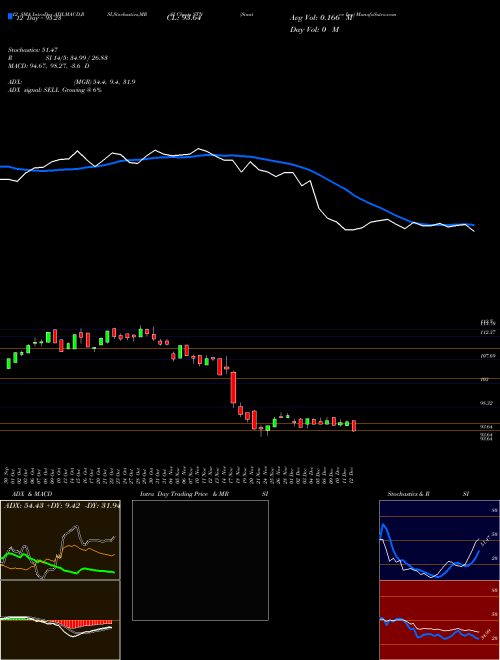
Task: Click the 'ADX signal: SELL Growing @ 6%' text
Action: (x=55, y=90)
